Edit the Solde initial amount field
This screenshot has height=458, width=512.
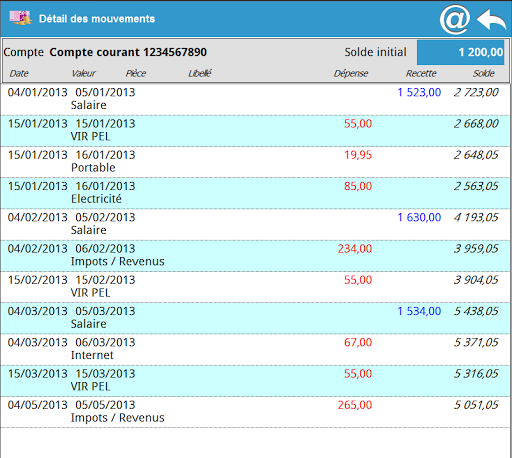click(x=460, y=52)
